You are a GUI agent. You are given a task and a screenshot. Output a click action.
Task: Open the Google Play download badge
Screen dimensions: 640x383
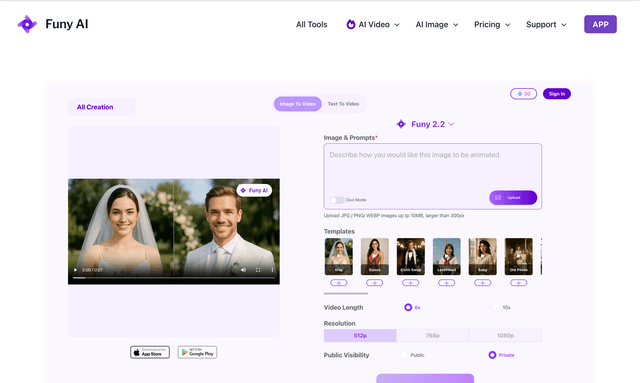point(198,352)
